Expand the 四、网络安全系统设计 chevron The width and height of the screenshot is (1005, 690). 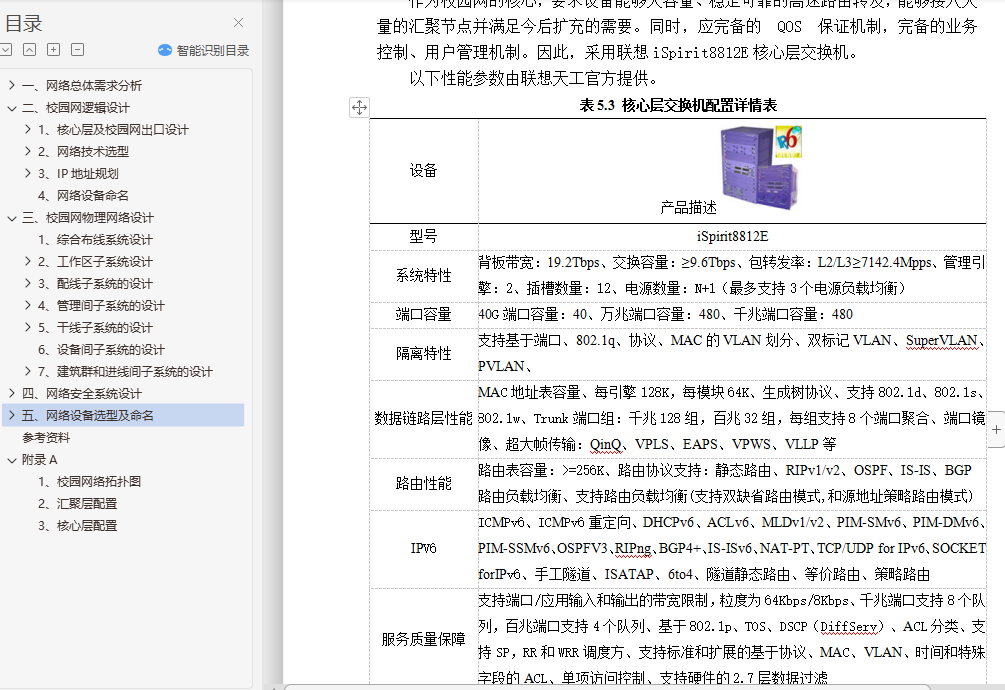12,393
